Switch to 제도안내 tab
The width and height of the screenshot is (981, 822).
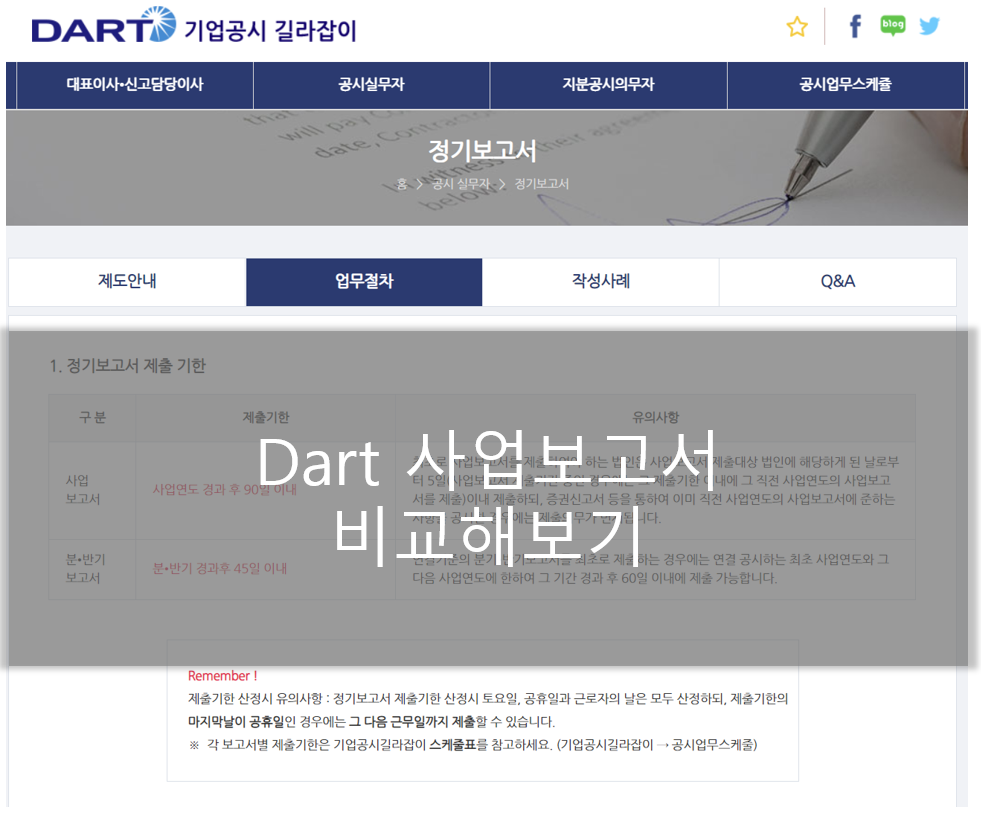coord(127,282)
